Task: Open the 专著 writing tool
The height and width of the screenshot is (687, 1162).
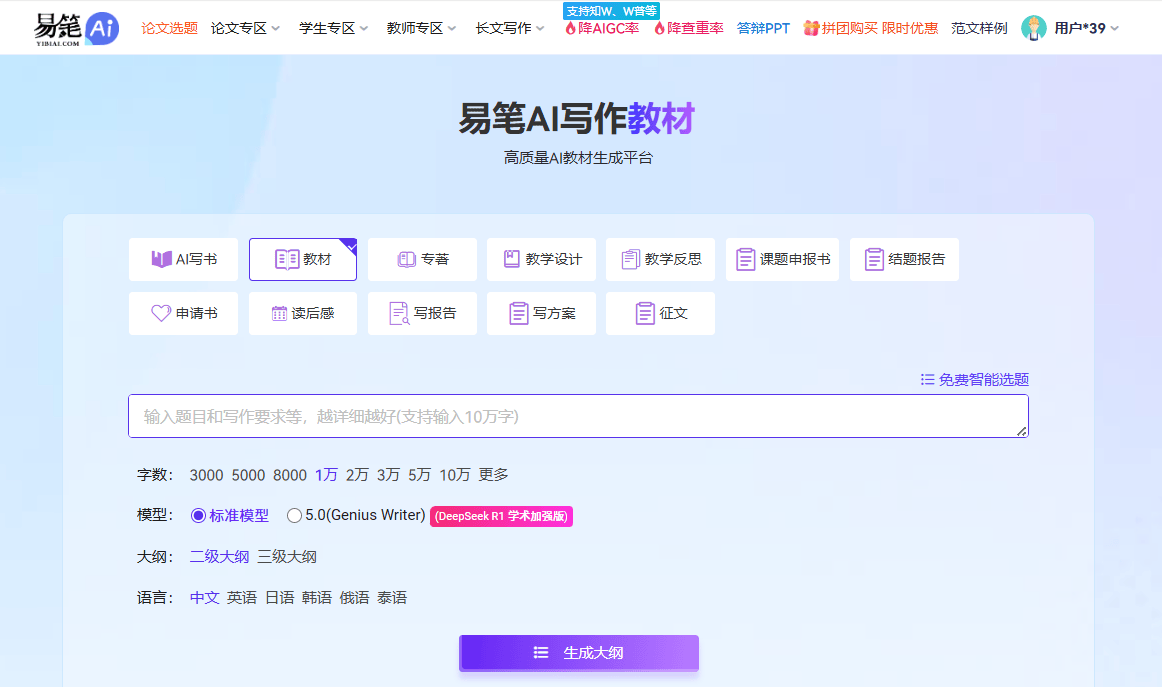Action: [421, 259]
